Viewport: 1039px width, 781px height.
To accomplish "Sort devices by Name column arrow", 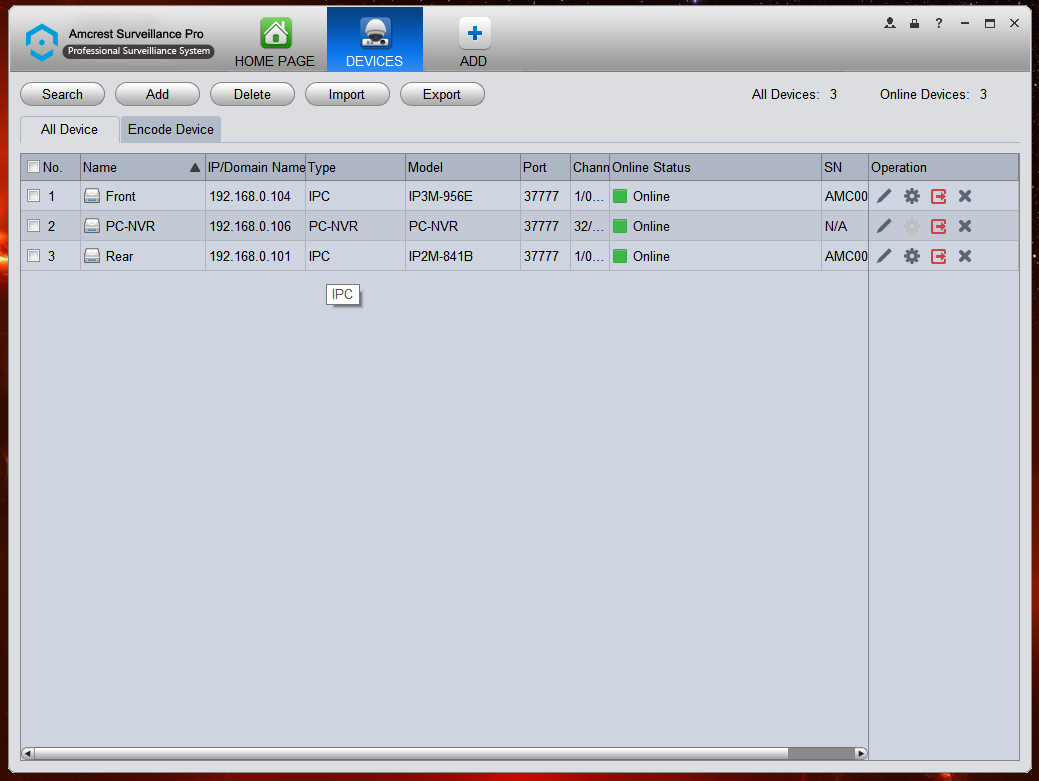I will (195, 168).
